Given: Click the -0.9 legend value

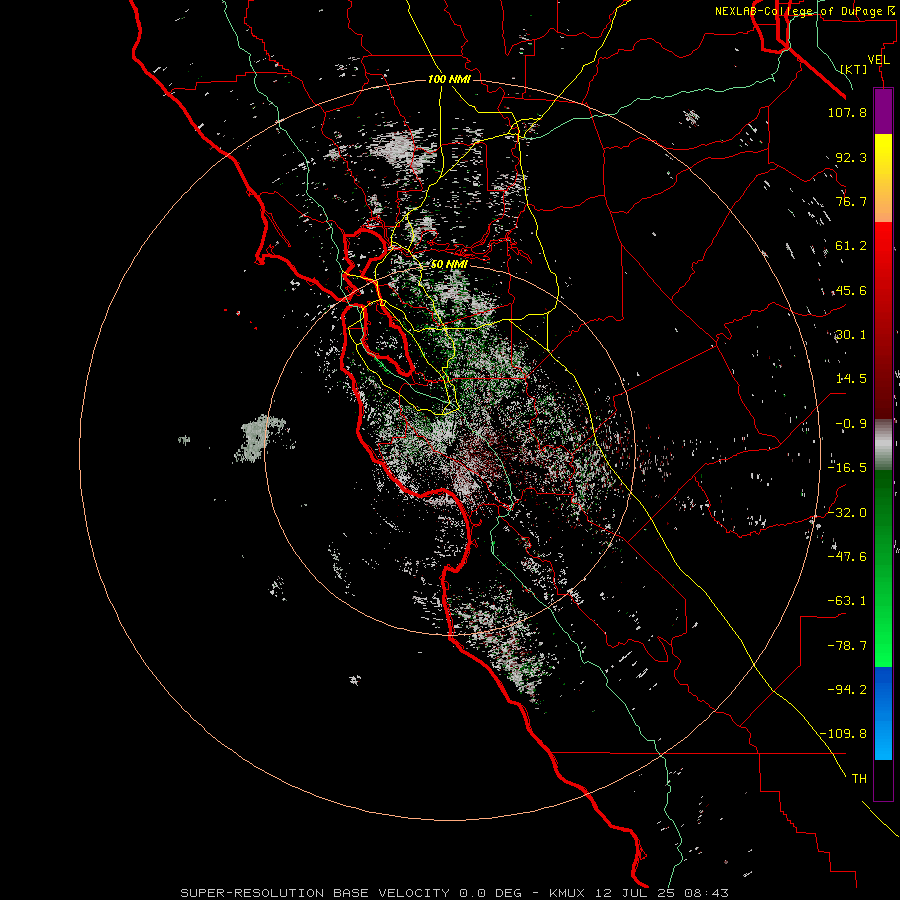Looking at the screenshot, I should click(x=851, y=424).
